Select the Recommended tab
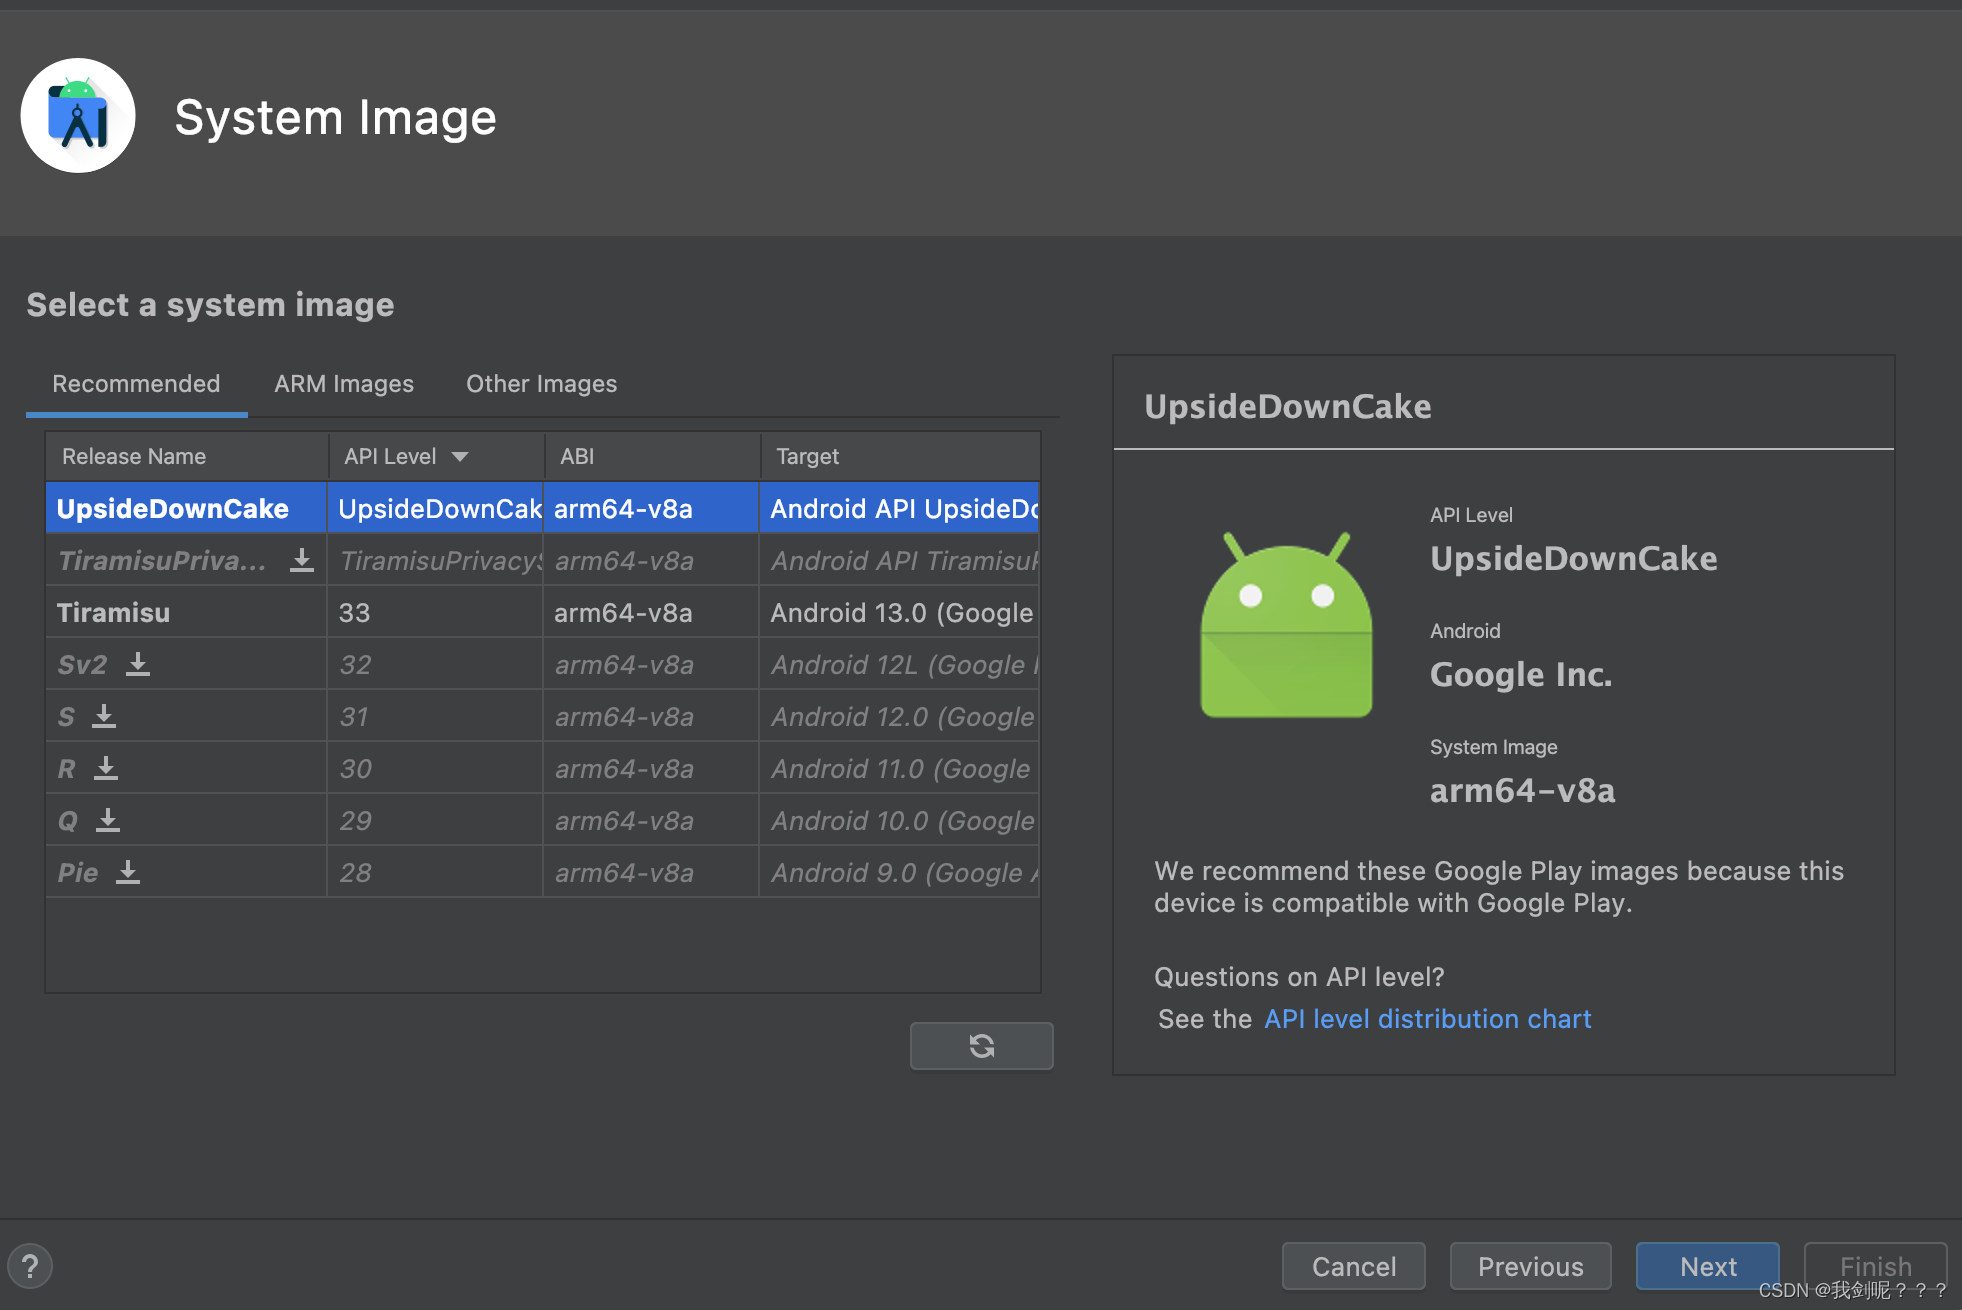Image resolution: width=1962 pixels, height=1310 pixels. click(136, 384)
